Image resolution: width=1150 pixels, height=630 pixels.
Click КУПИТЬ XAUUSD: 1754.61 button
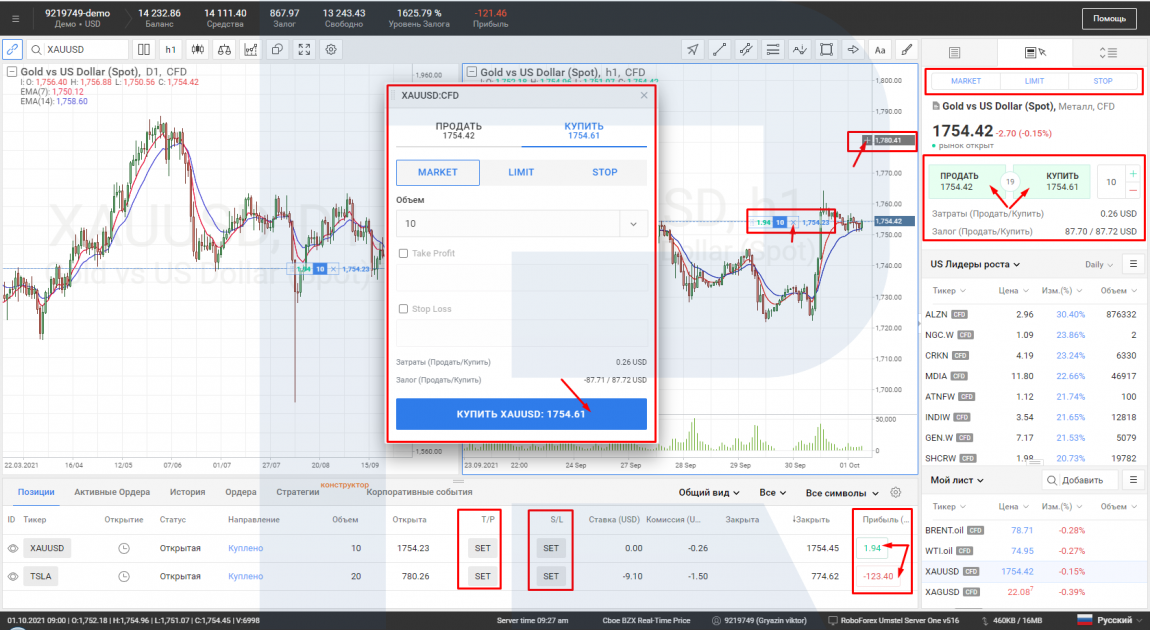click(x=521, y=414)
